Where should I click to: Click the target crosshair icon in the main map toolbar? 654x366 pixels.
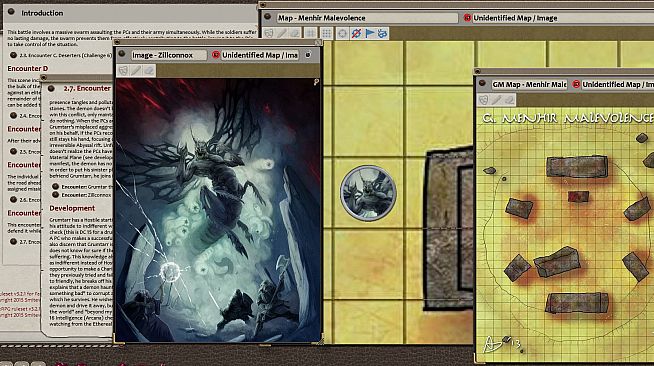pyautogui.click(x=342, y=33)
